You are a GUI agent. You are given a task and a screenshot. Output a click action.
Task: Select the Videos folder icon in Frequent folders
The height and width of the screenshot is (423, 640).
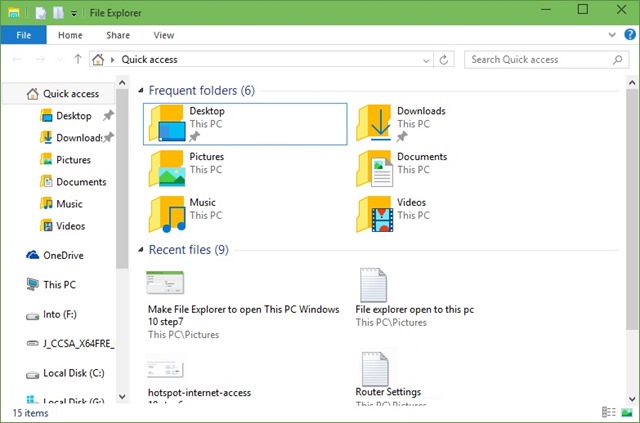(x=374, y=214)
